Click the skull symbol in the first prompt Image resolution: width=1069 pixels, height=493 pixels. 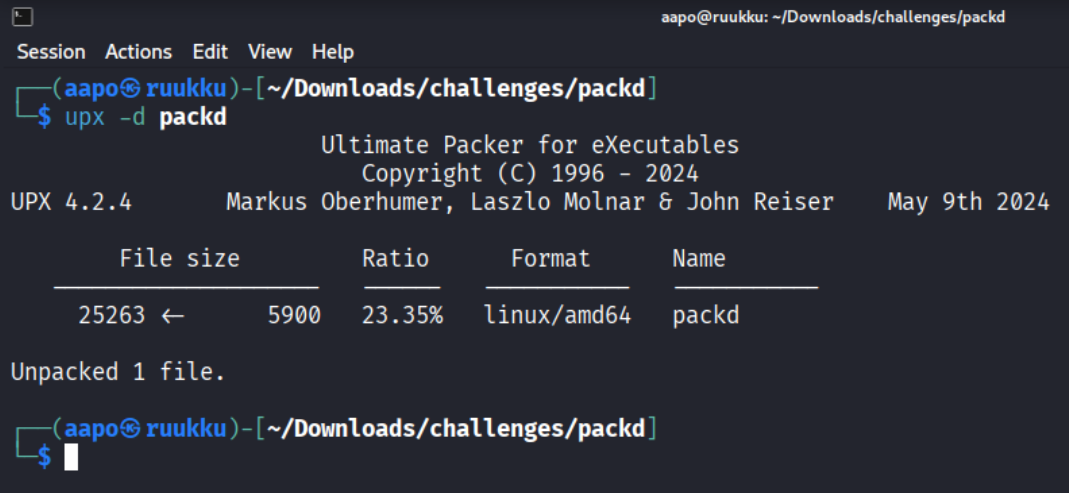coord(132,89)
